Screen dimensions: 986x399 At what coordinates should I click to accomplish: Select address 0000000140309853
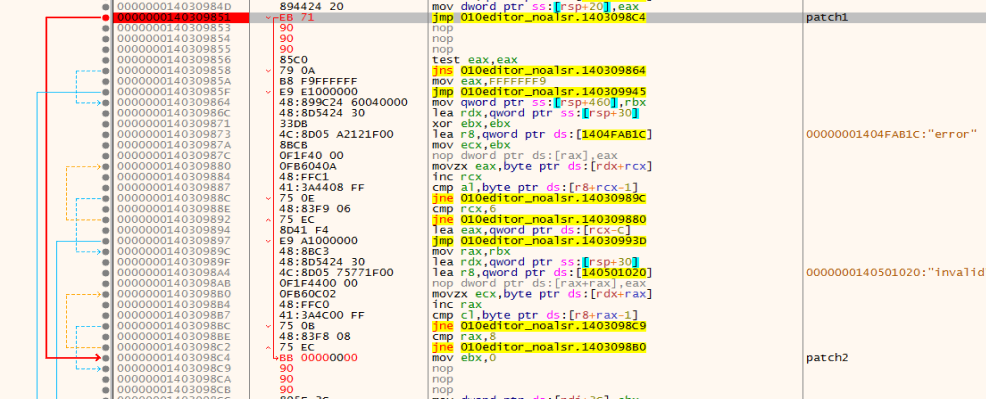[174, 28]
